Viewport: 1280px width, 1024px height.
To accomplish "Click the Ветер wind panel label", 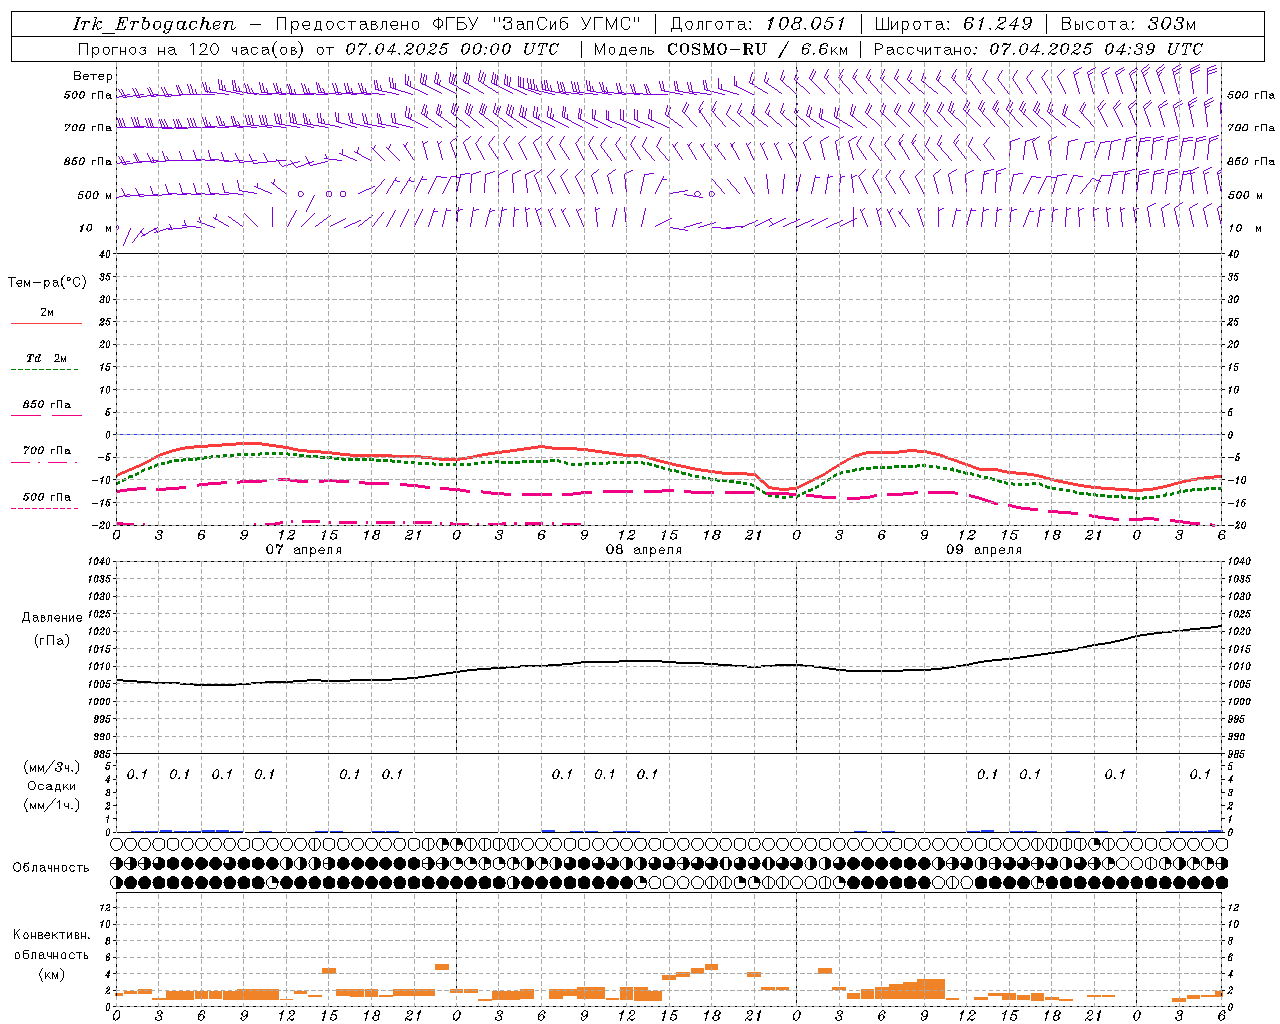I will pyautogui.click(x=93, y=76).
